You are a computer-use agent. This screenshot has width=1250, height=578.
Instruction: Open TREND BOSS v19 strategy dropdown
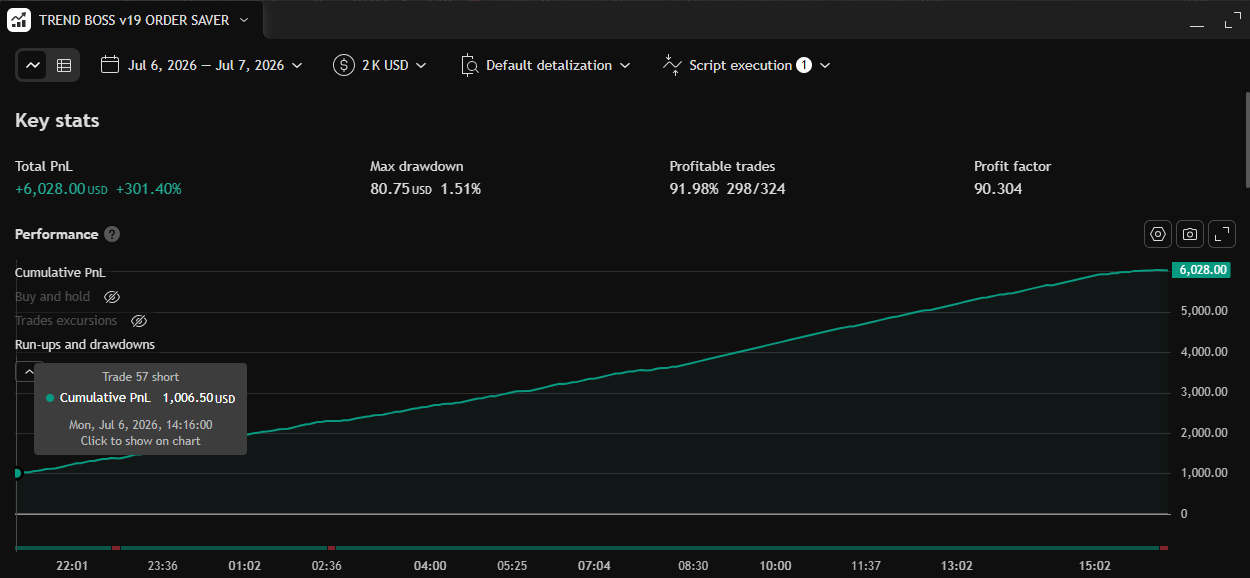143,19
